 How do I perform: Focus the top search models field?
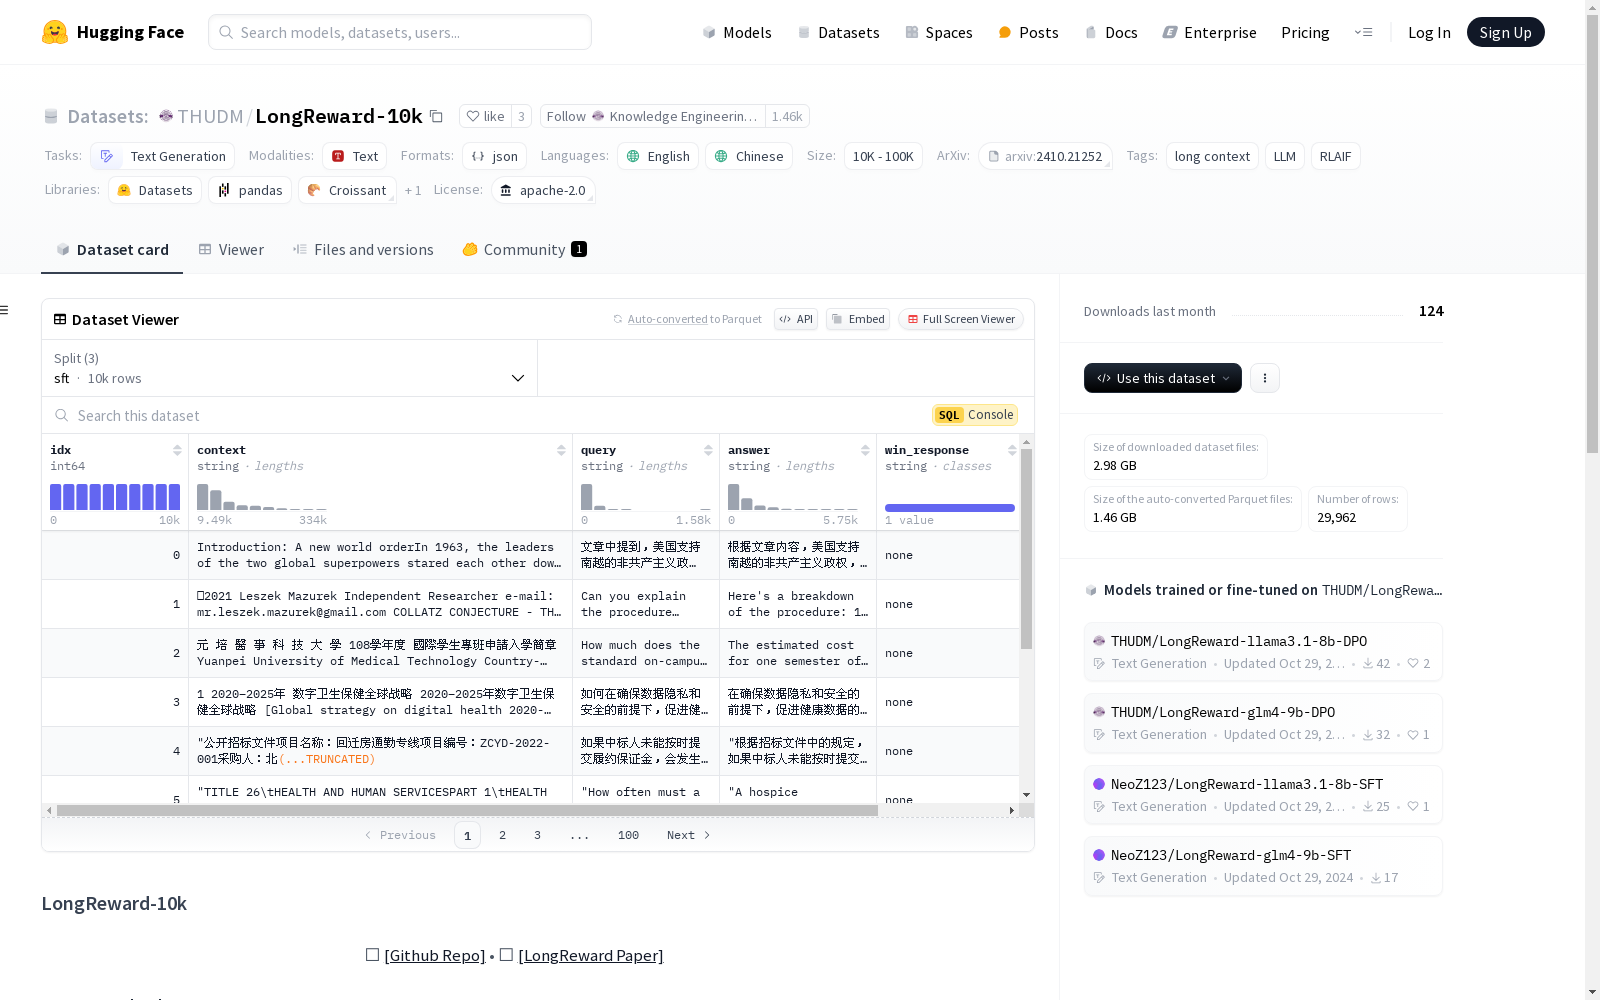[x=400, y=32]
